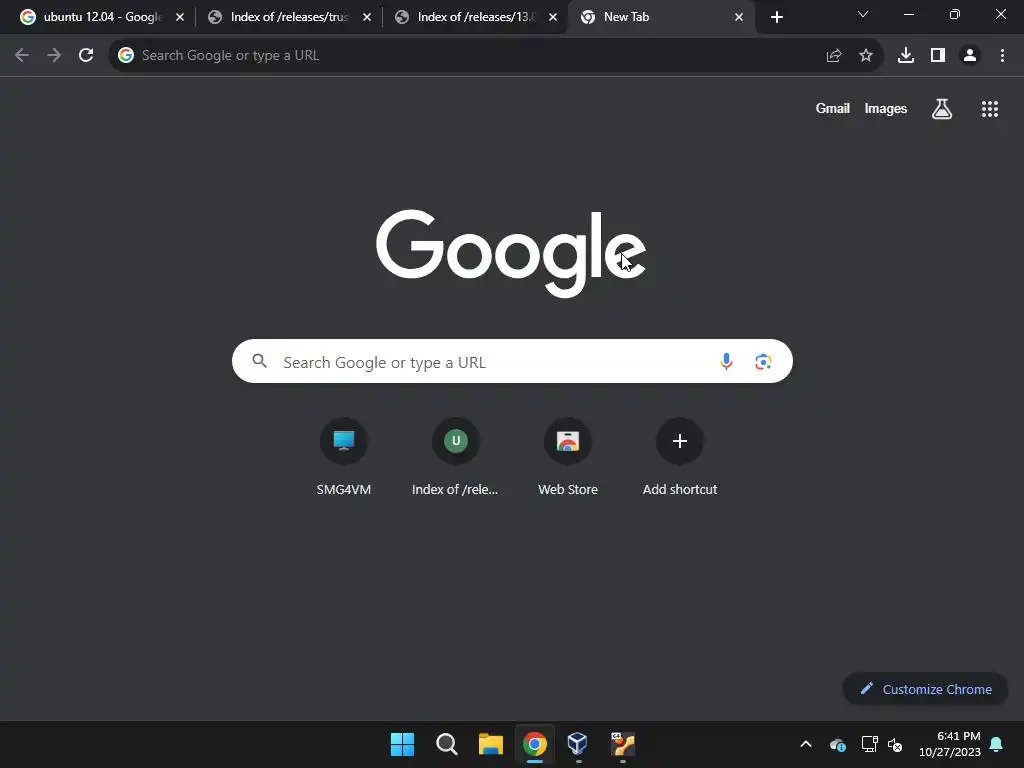Open the SMG4VM shortcut
1024x768 pixels.
pyautogui.click(x=344, y=457)
